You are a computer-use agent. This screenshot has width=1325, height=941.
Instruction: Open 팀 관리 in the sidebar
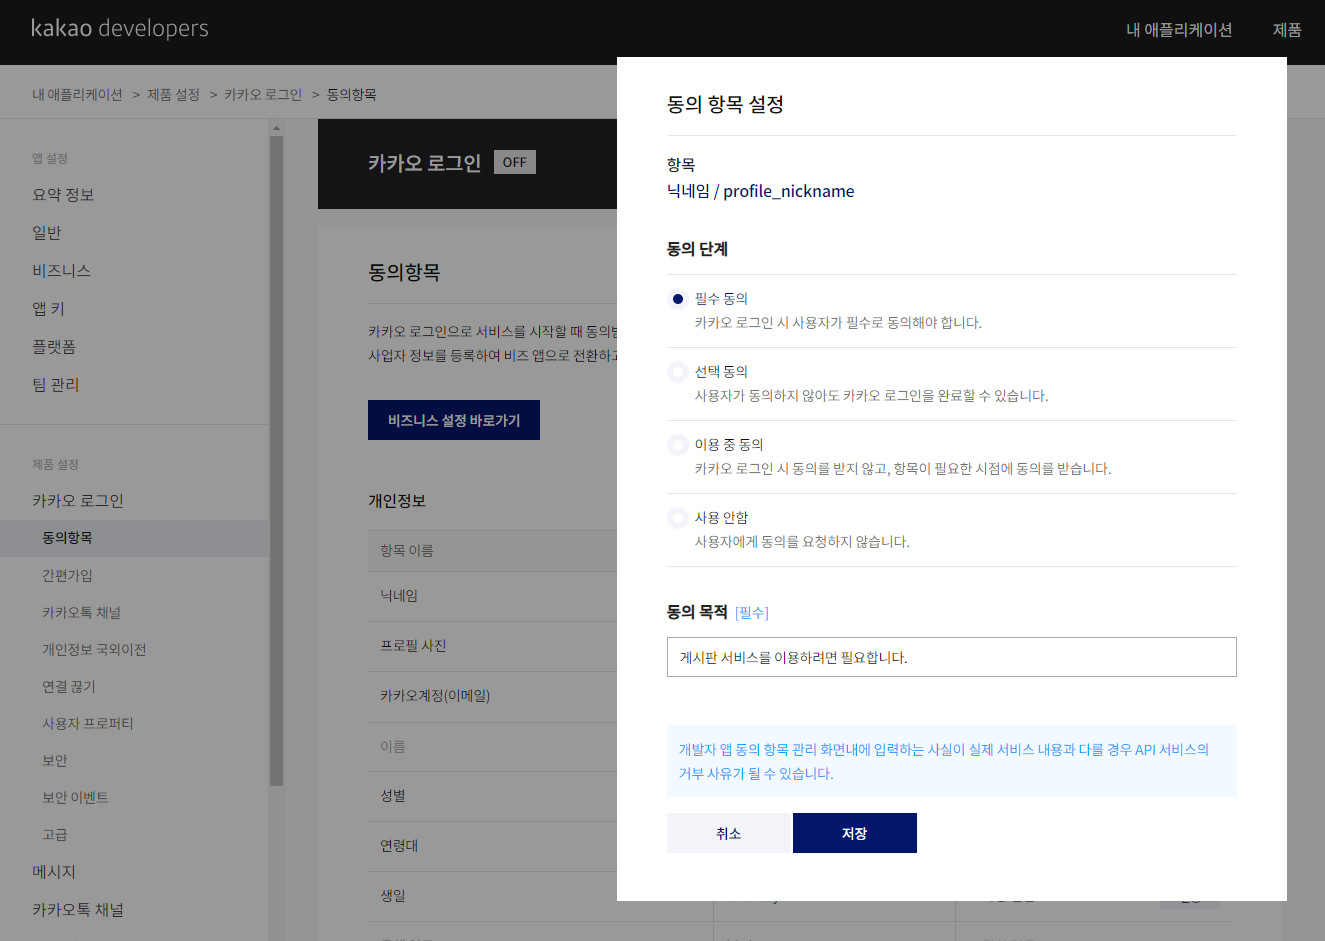click(x=55, y=385)
